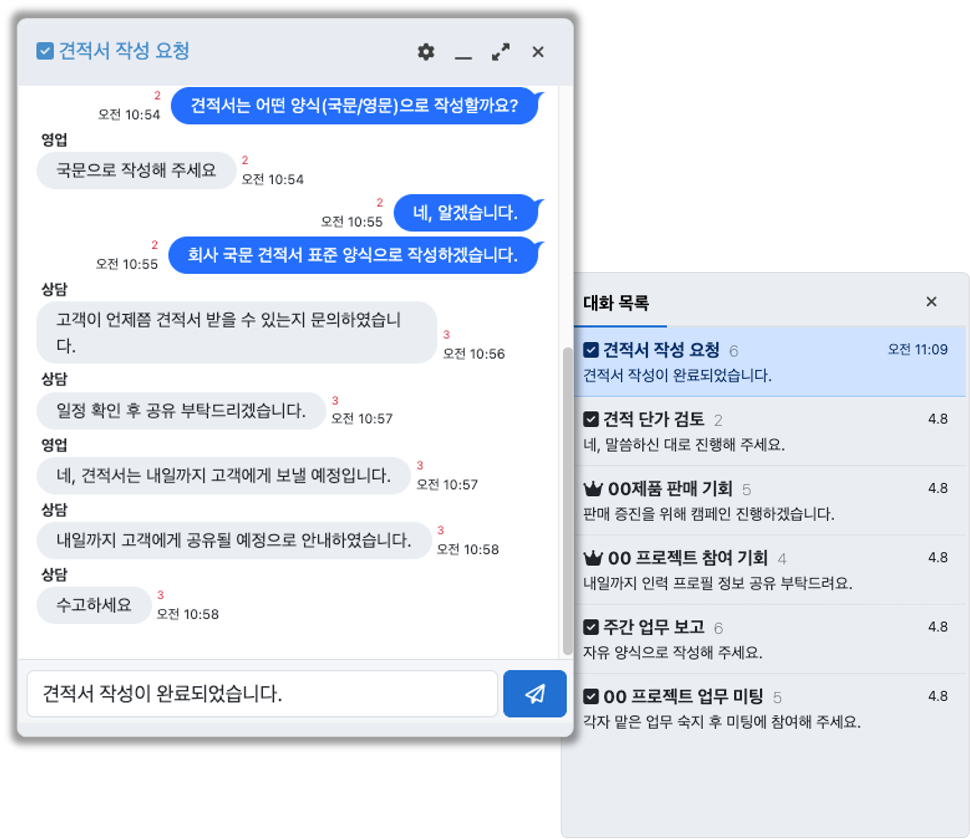
Task: Click message bubble 수고하세요
Action: click(x=94, y=605)
